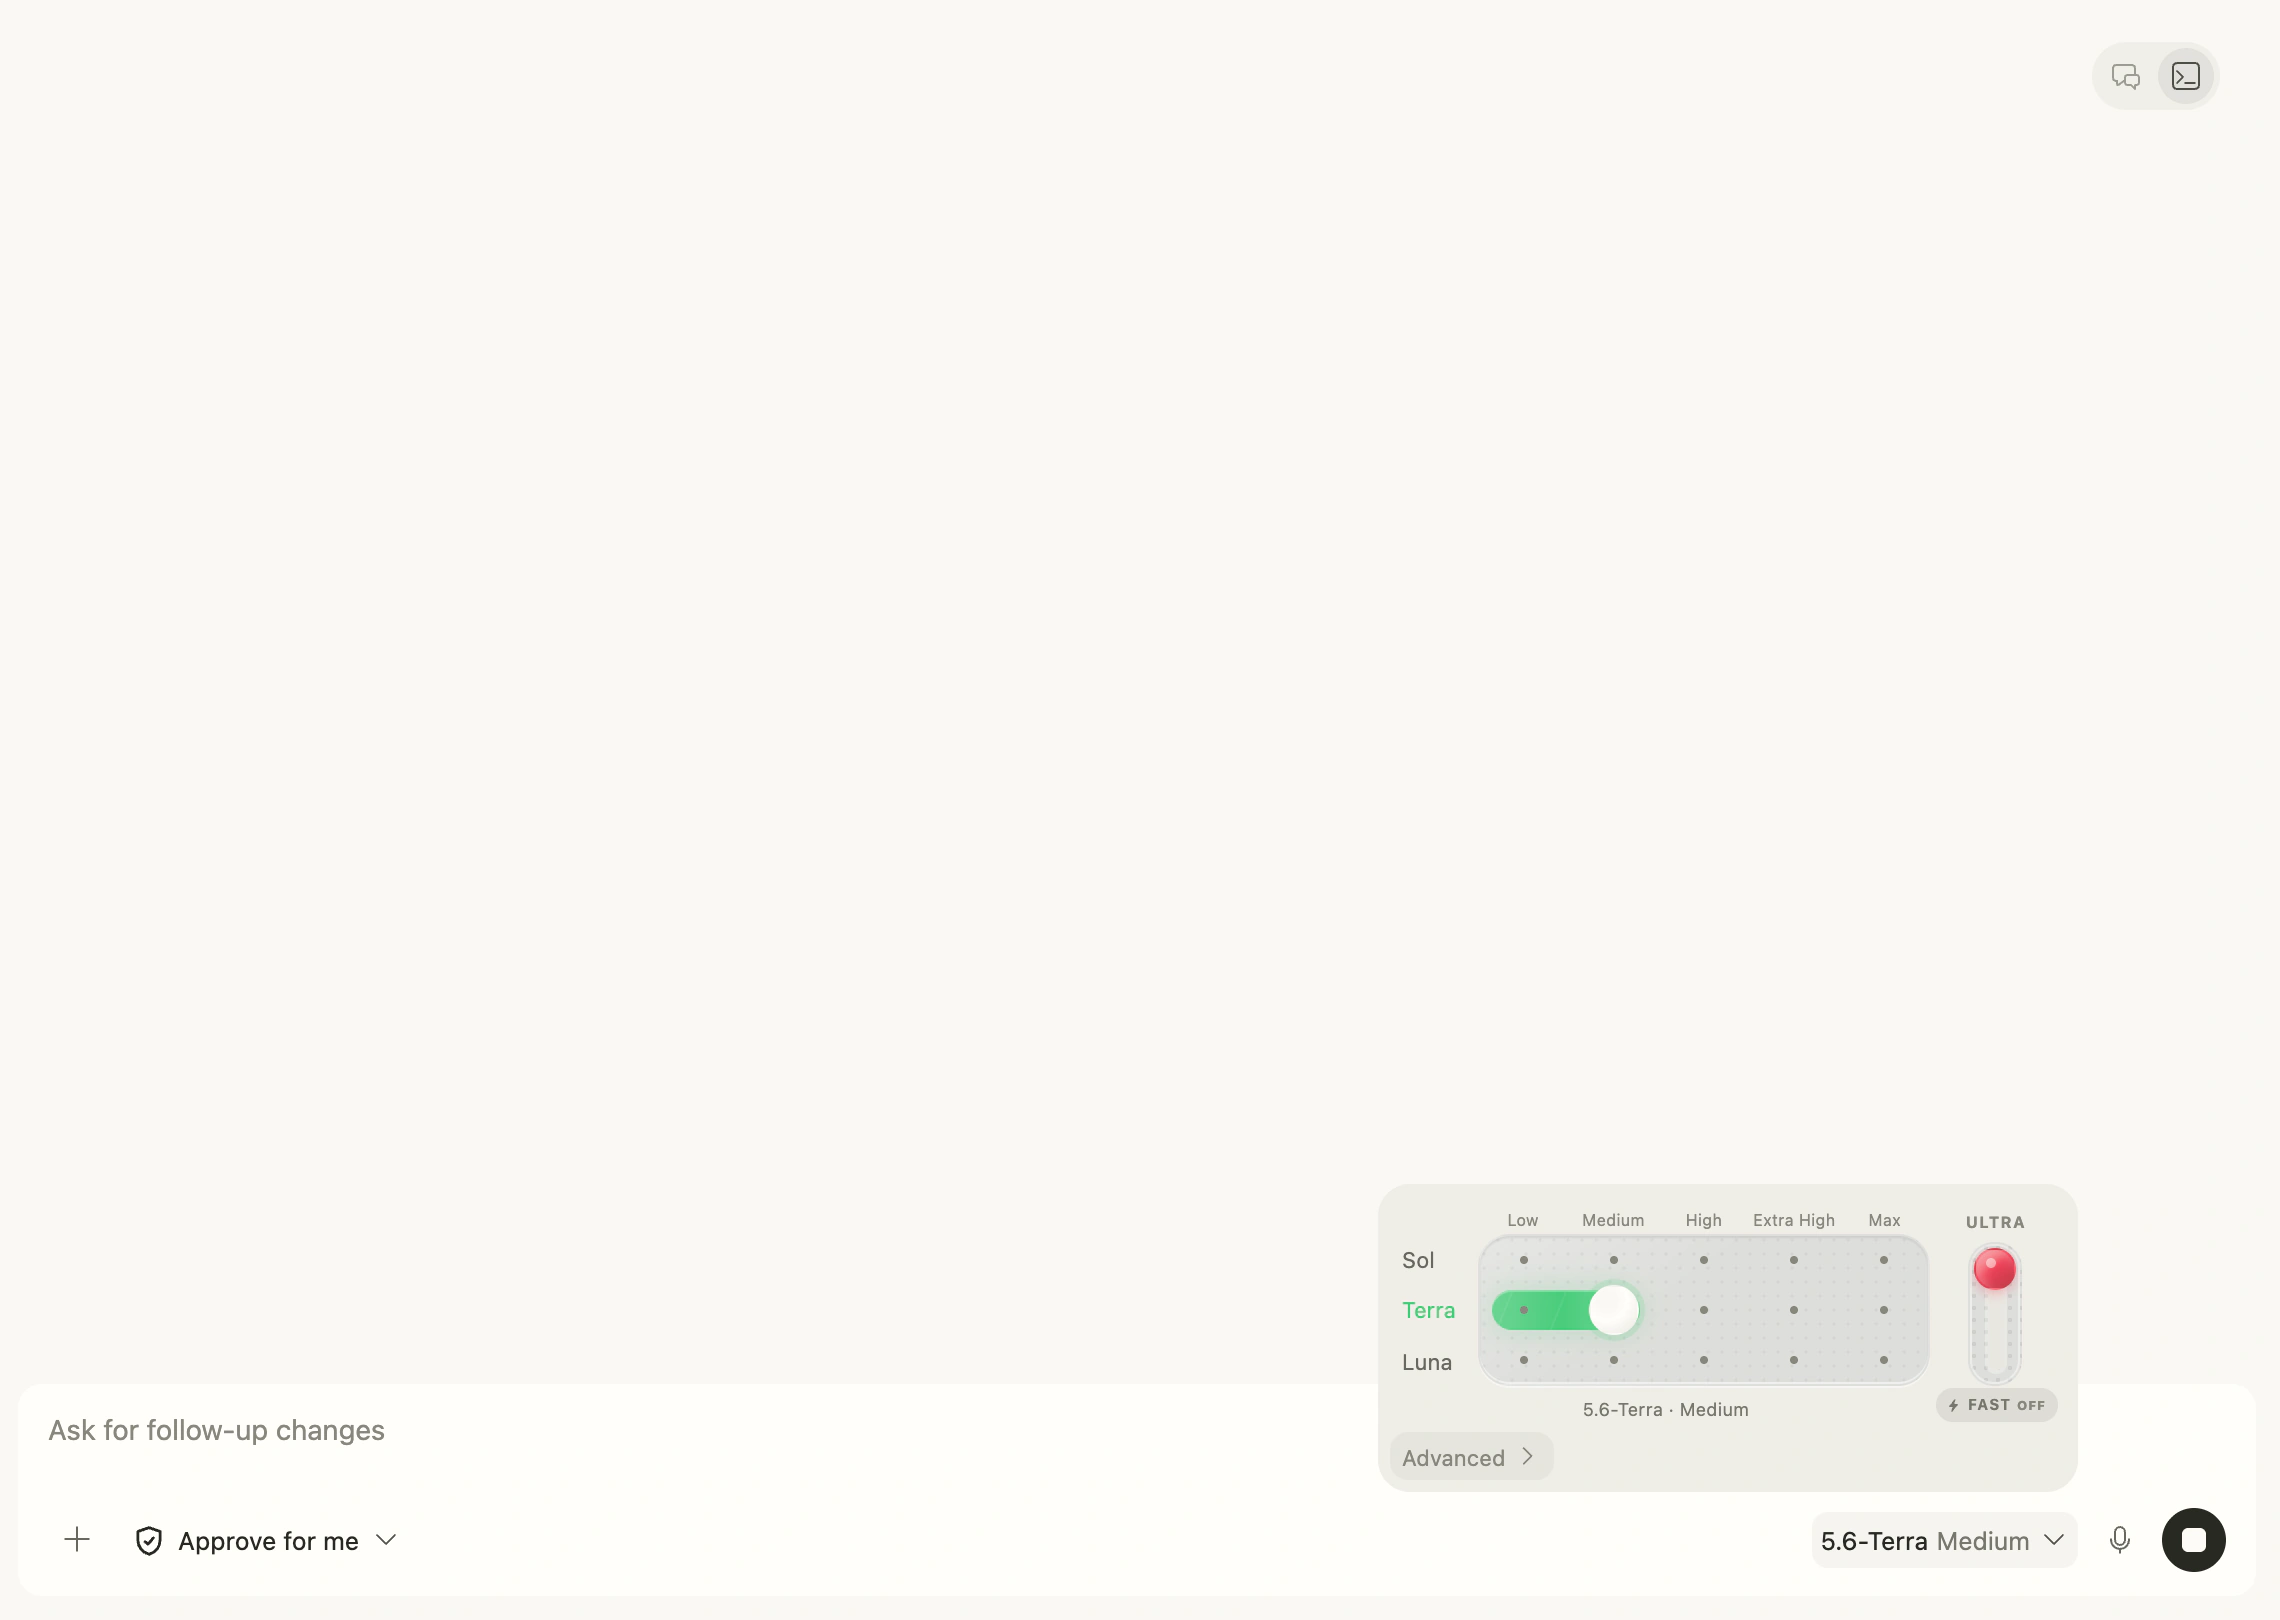
Task: Select the Sol model row label
Action: [x=1418, y=1260]
